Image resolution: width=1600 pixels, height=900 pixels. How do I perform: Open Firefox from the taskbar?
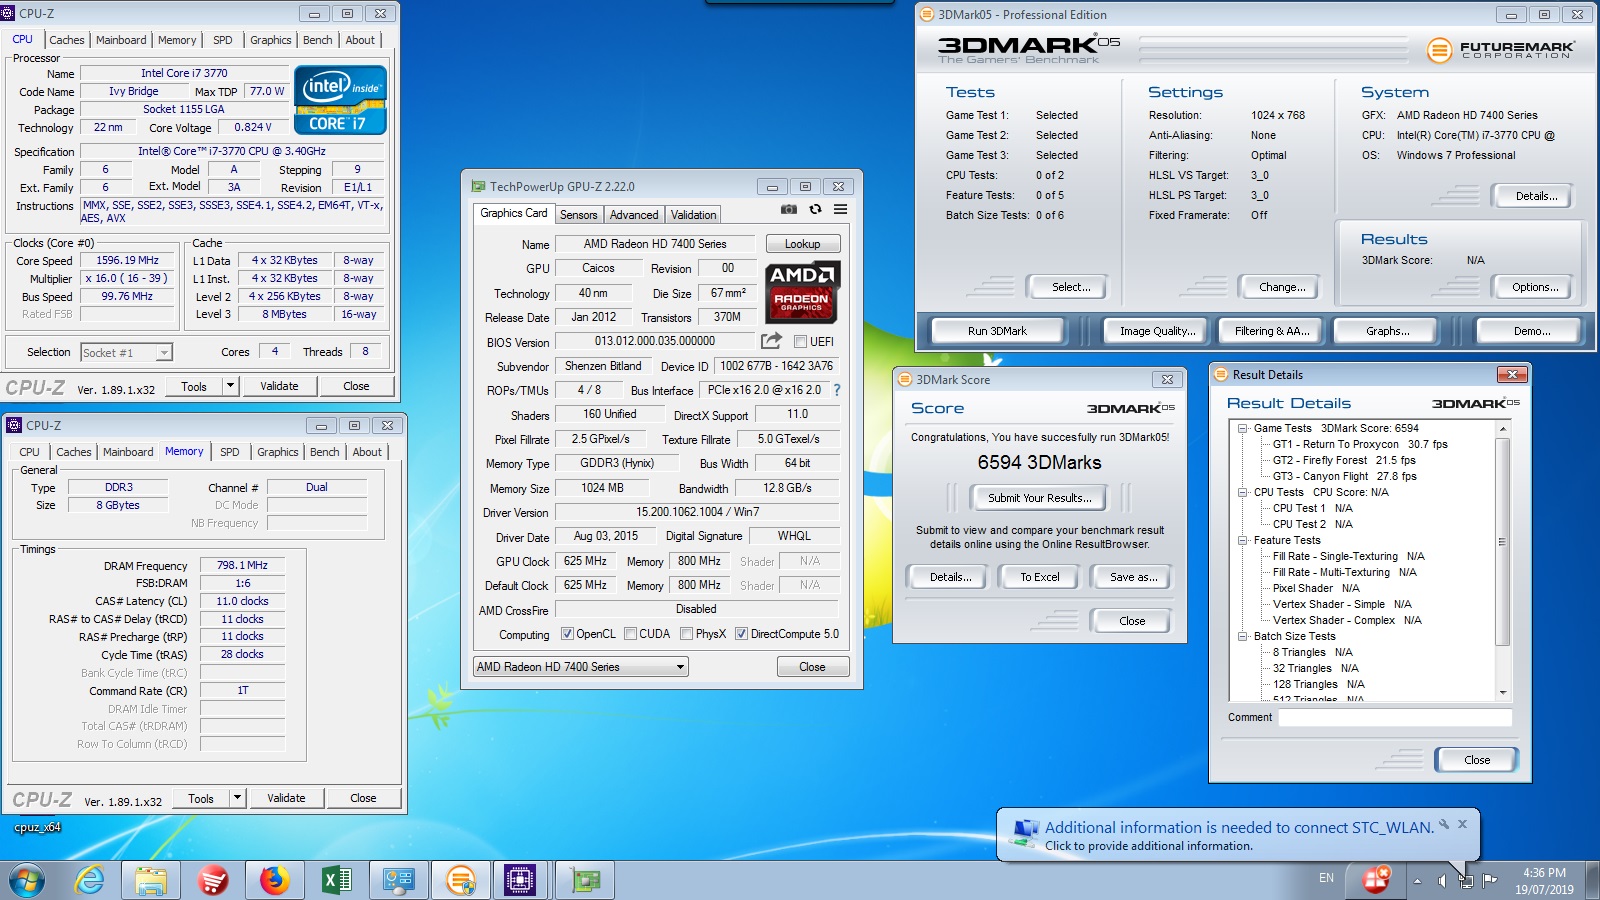[x=275, y=881]
